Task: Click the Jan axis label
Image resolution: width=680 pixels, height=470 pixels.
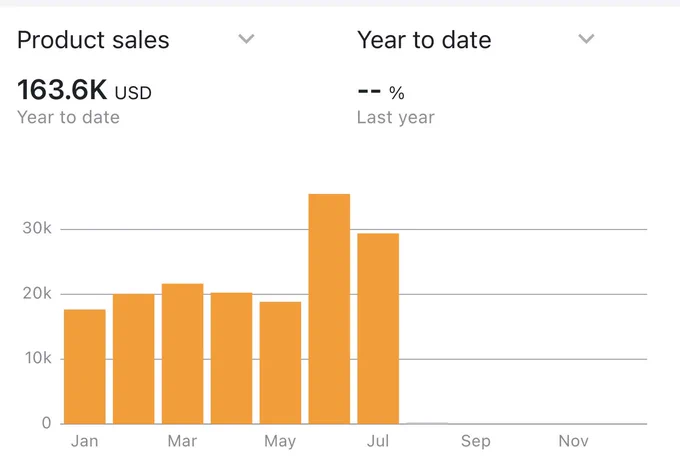Action: [x=85, y=441]
